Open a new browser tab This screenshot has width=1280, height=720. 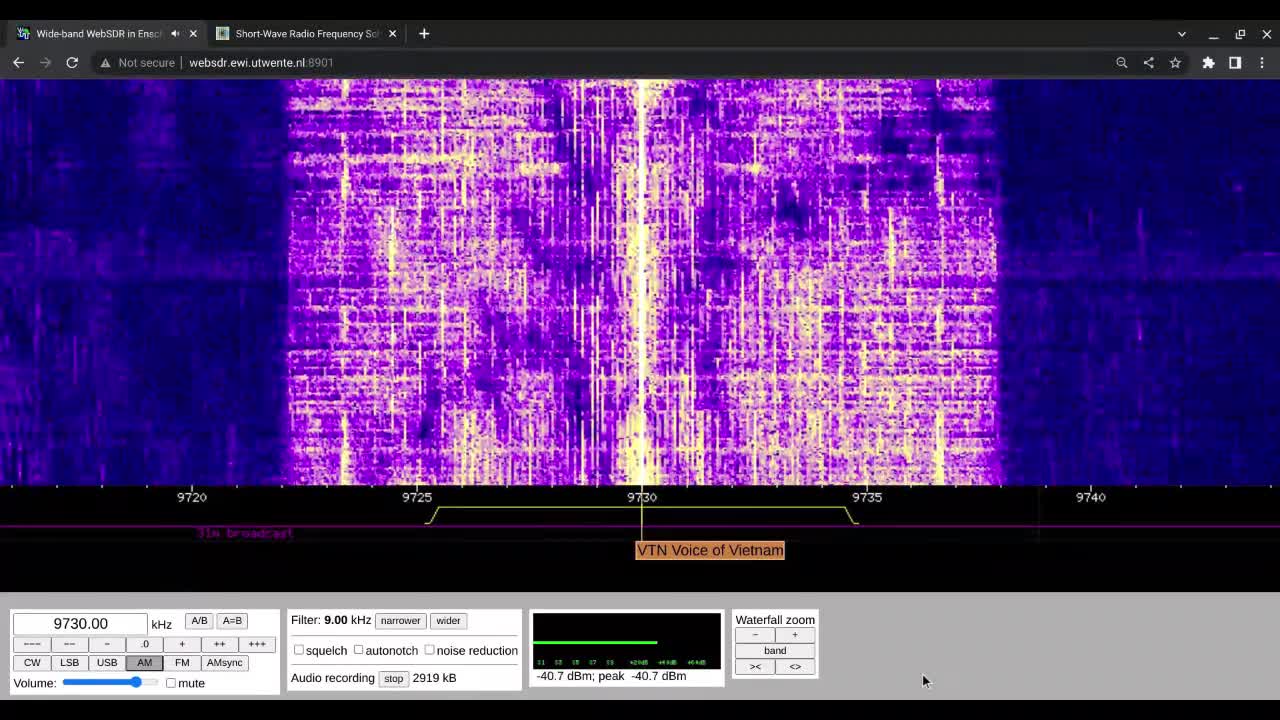pos(424,33)
